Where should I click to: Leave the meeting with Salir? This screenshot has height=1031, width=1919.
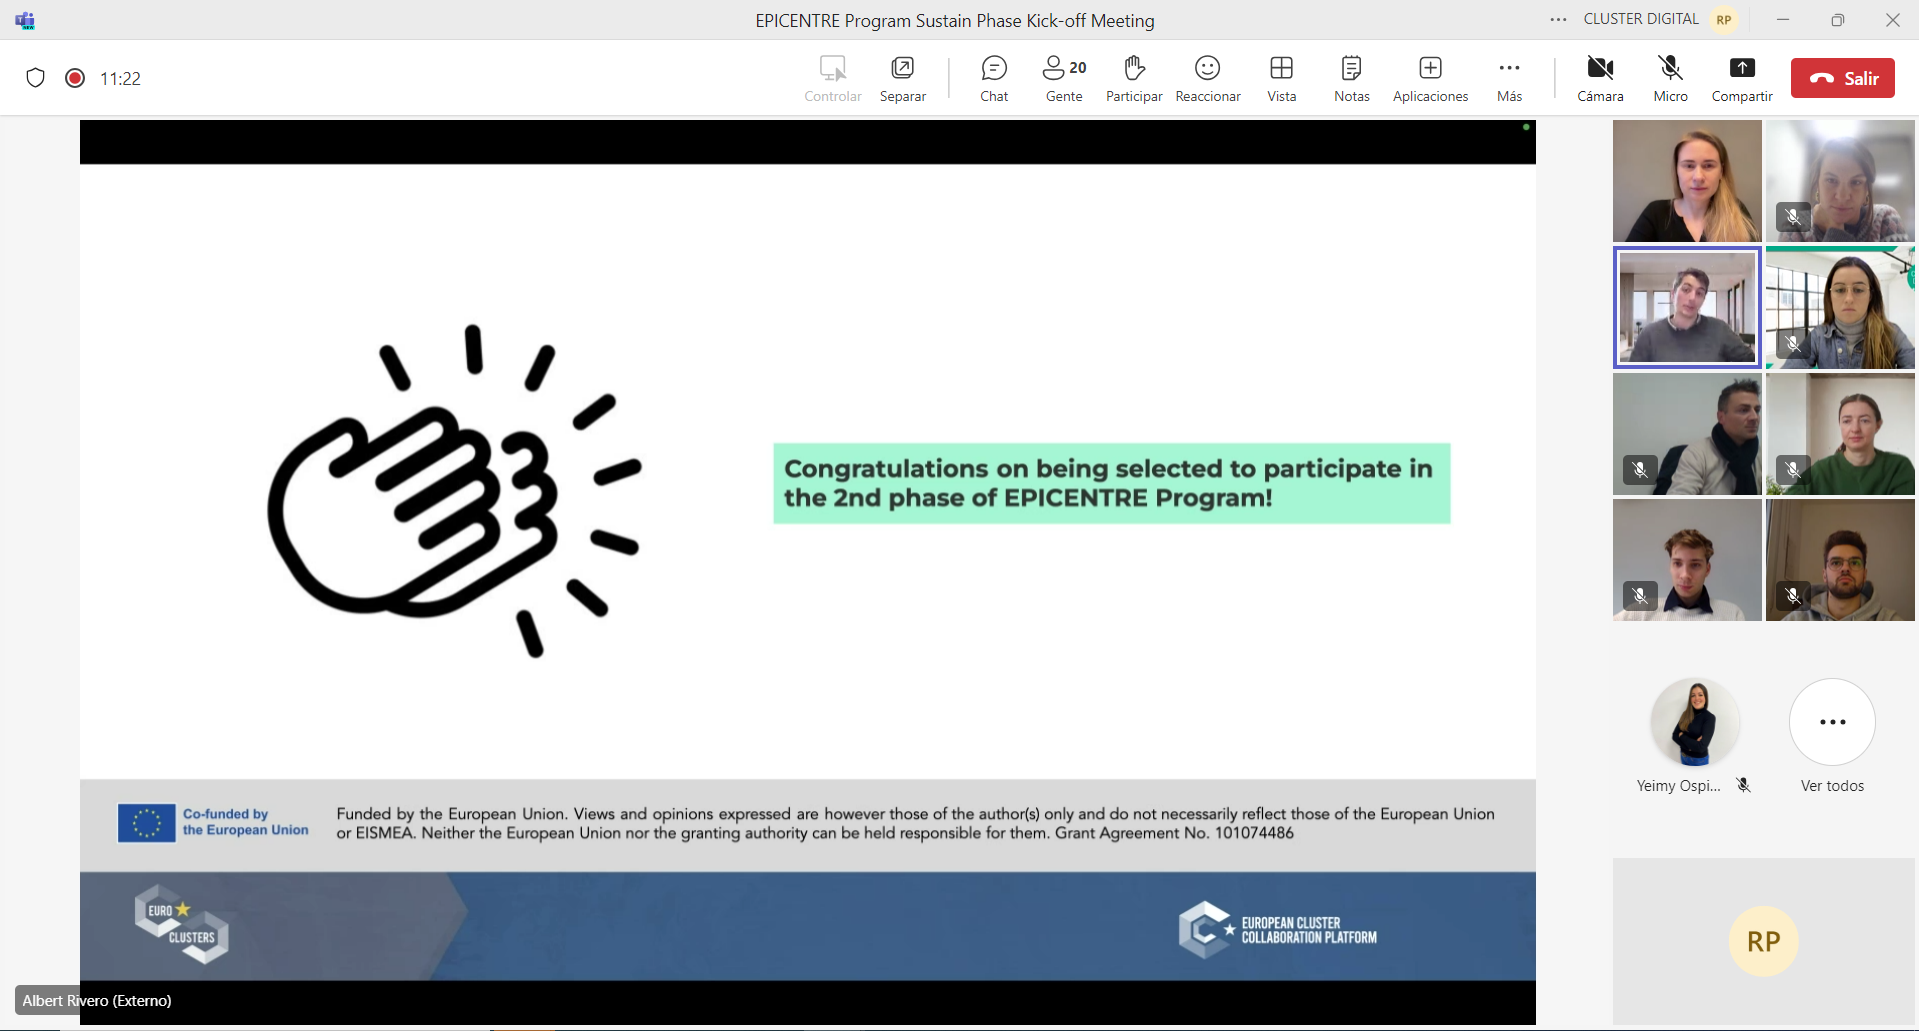coord(1842,78)
